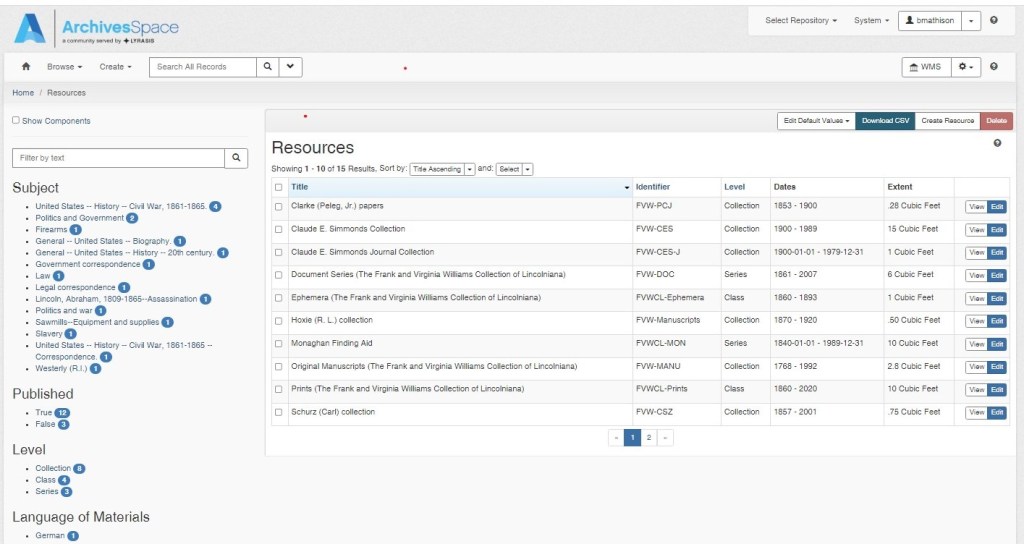Open the Title Ascending sort dropdown
The height and width of the screenshot is (544, 1024).
(442, 169)
